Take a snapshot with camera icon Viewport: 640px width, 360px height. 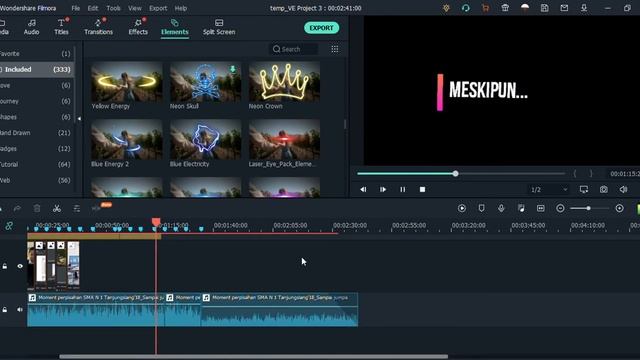tap(604, 189)
